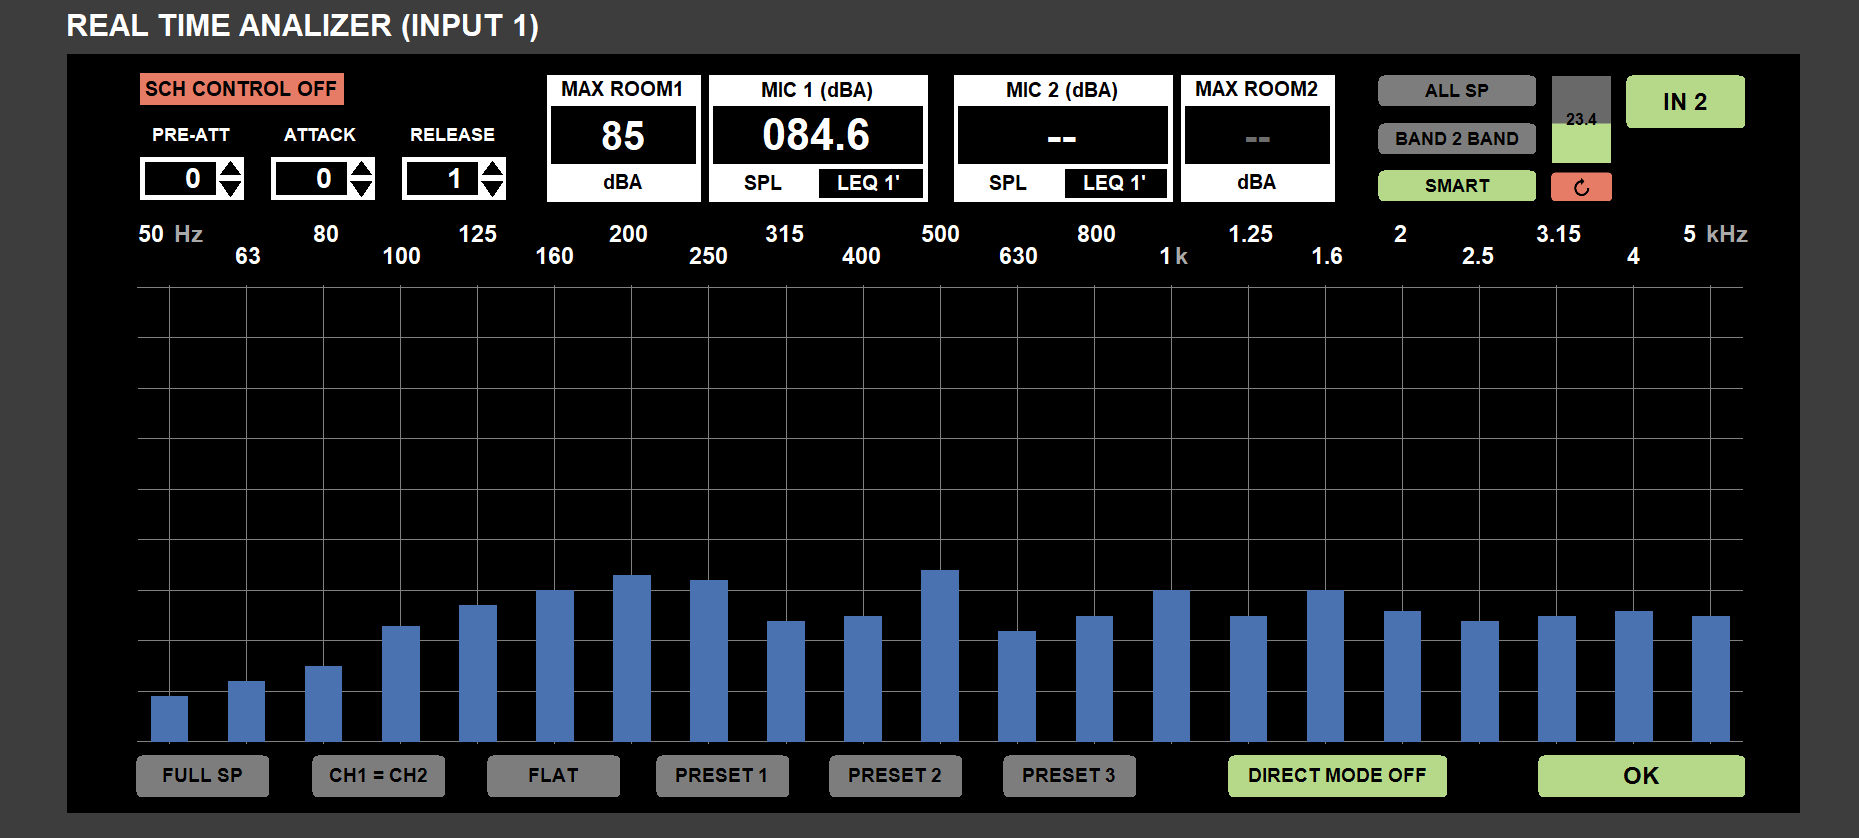Screen dimensions: 1859x838
Task: Enable the SMART mode
Action: tap(1456, 186)
